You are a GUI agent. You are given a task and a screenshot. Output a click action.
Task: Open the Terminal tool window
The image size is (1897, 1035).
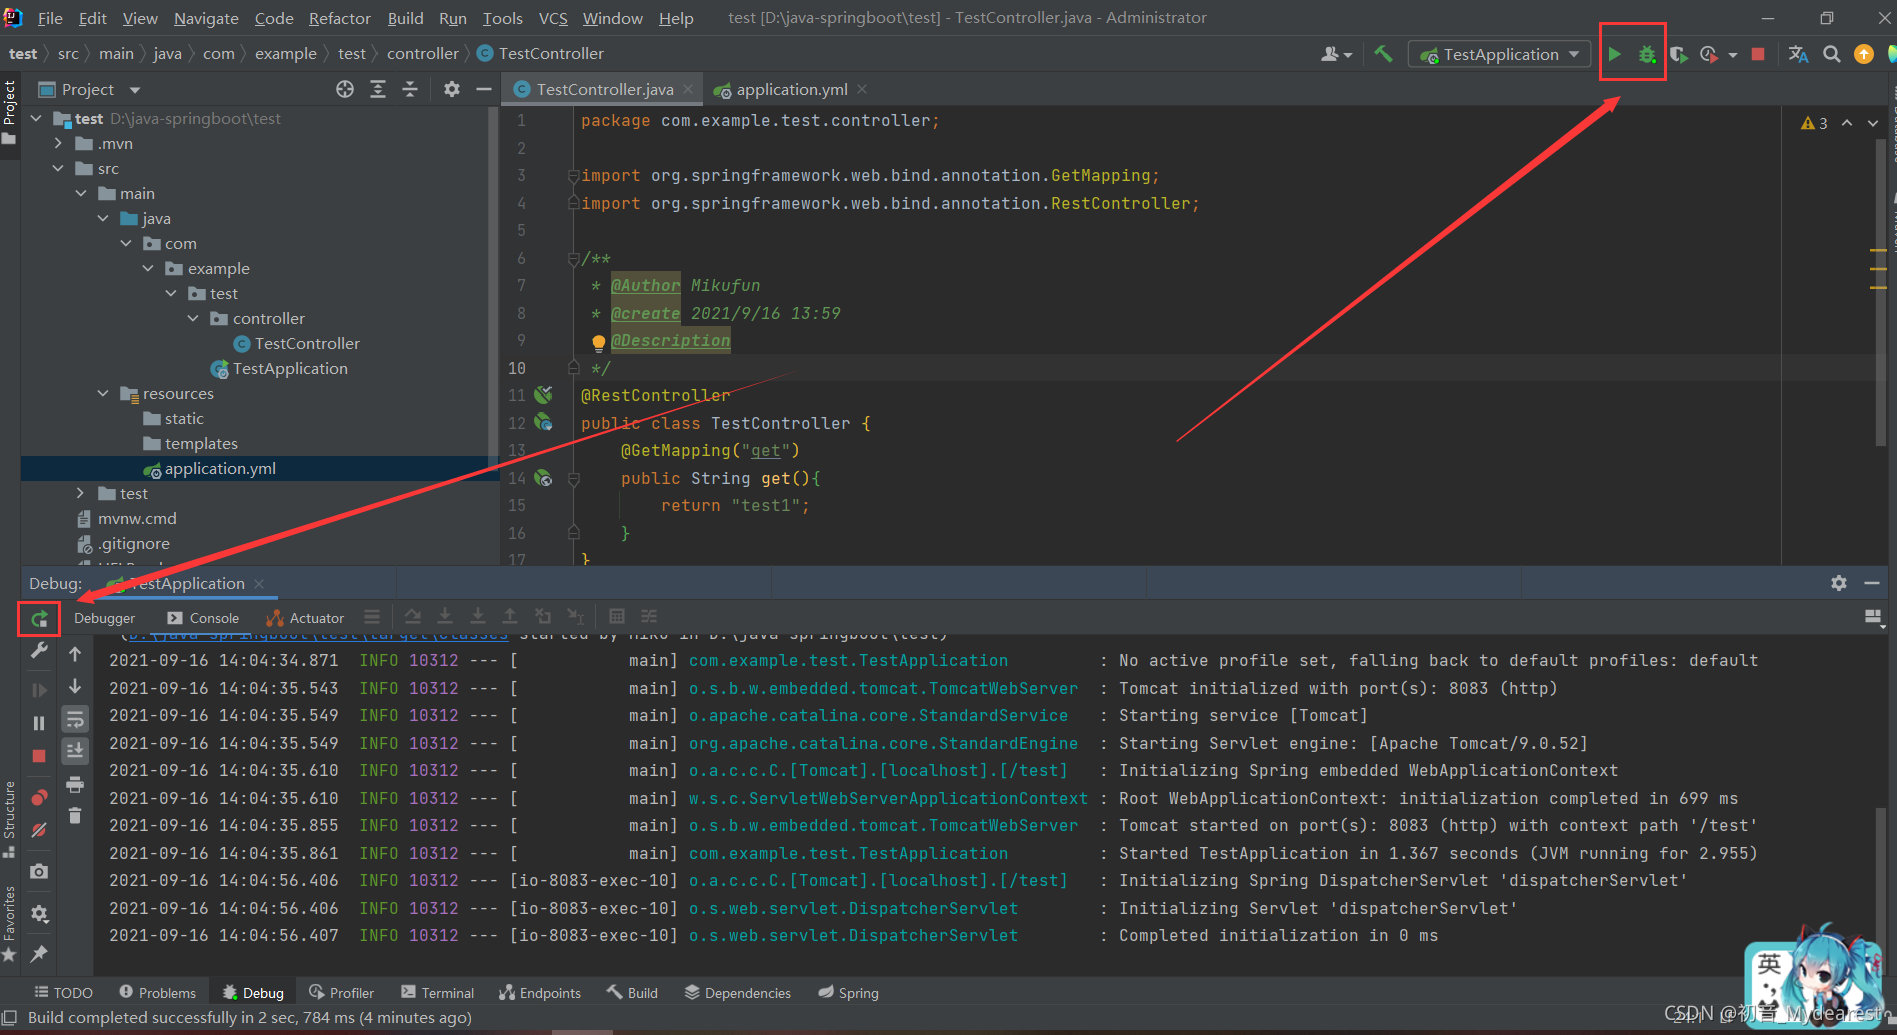[x=437, y=992]
